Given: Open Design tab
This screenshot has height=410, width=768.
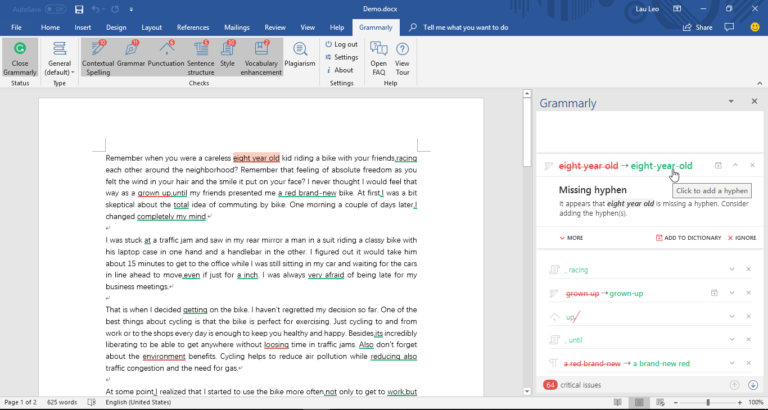Looking at the screenshot, I should pos(116,27).
